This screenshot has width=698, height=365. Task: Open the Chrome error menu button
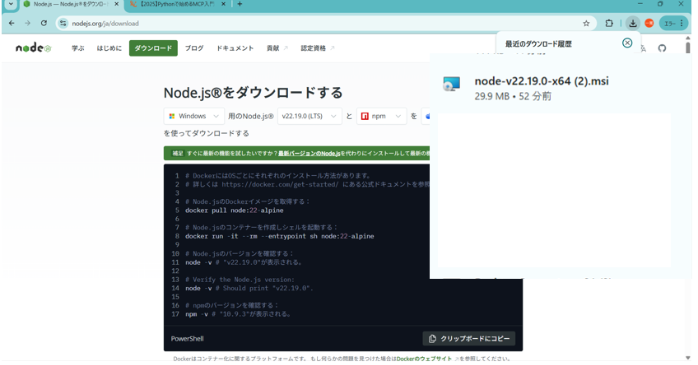(x=674, y=23)
